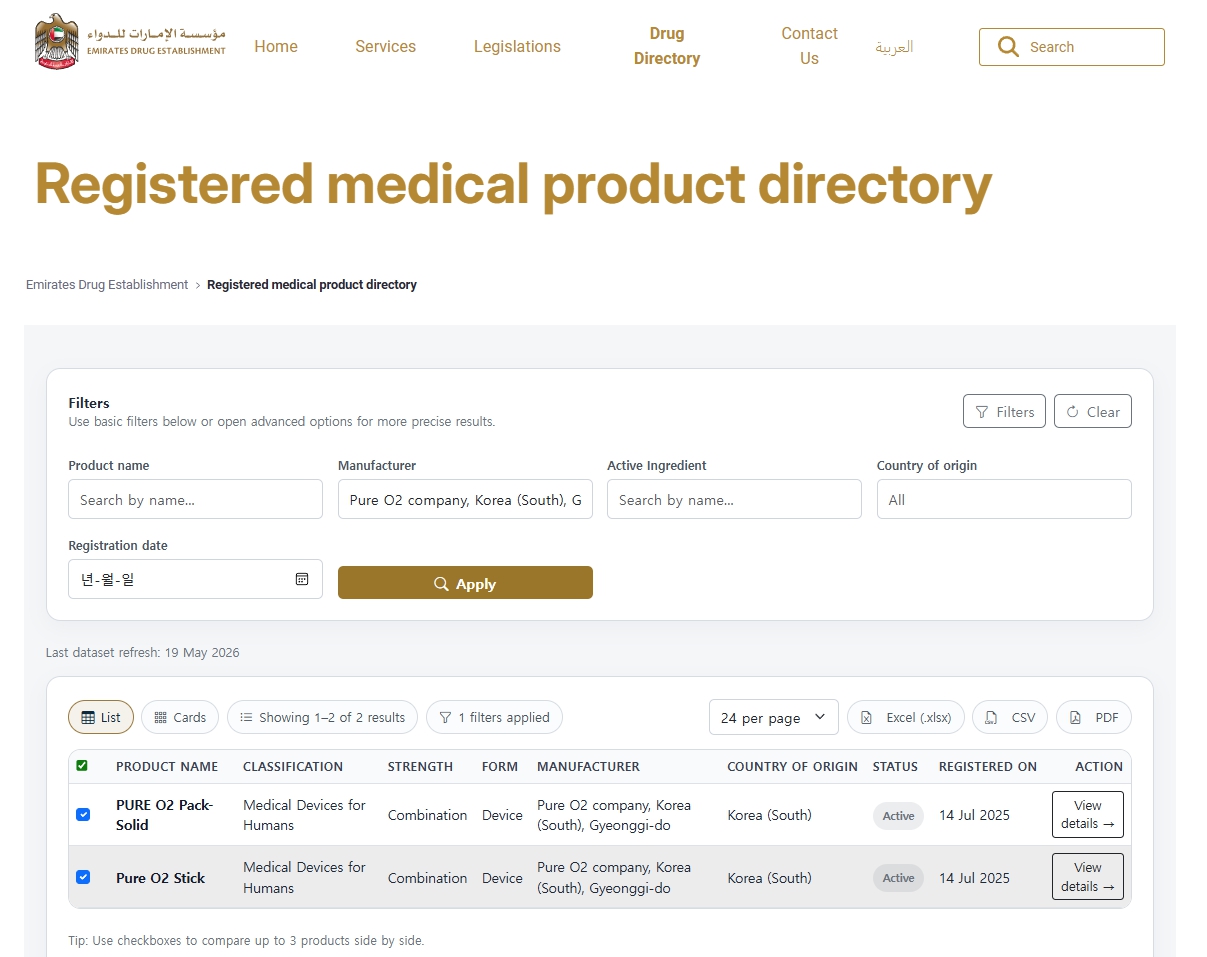Click the PRODUCT NAME column header
Image resolution: width=1207 pixels, height=957 pixels.
tap(167, 767)
